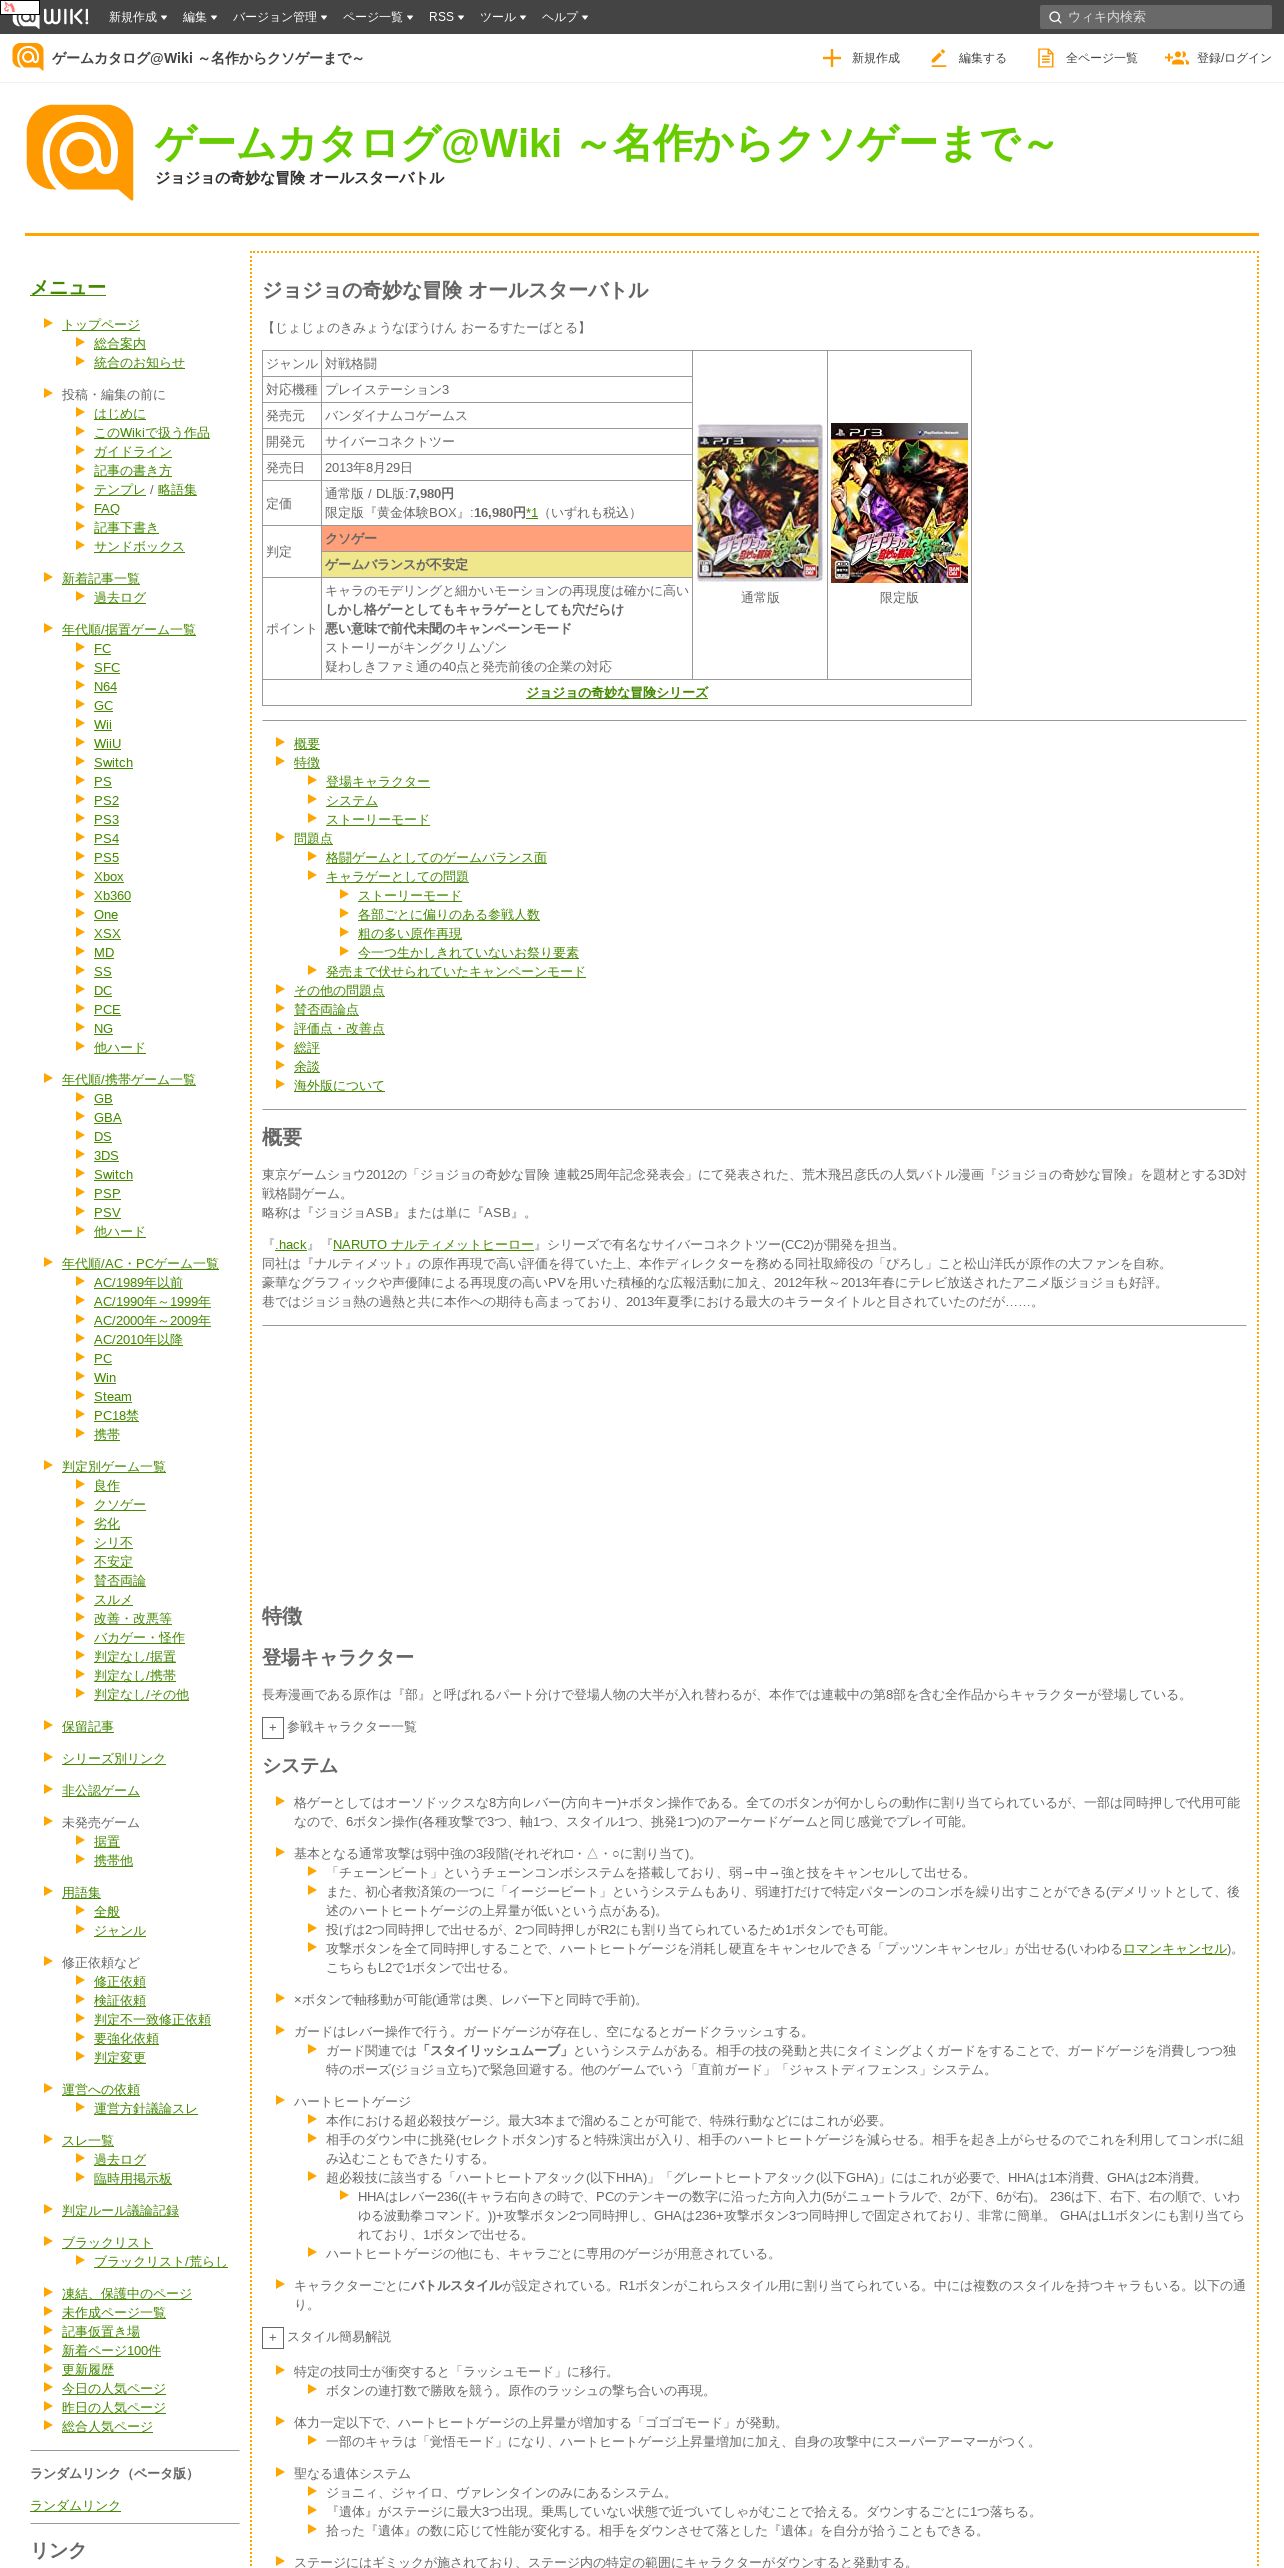Click the footnote *1 link in price row
The width and height of the screenshot is (1284, 2568).
[x=532, y=512]
